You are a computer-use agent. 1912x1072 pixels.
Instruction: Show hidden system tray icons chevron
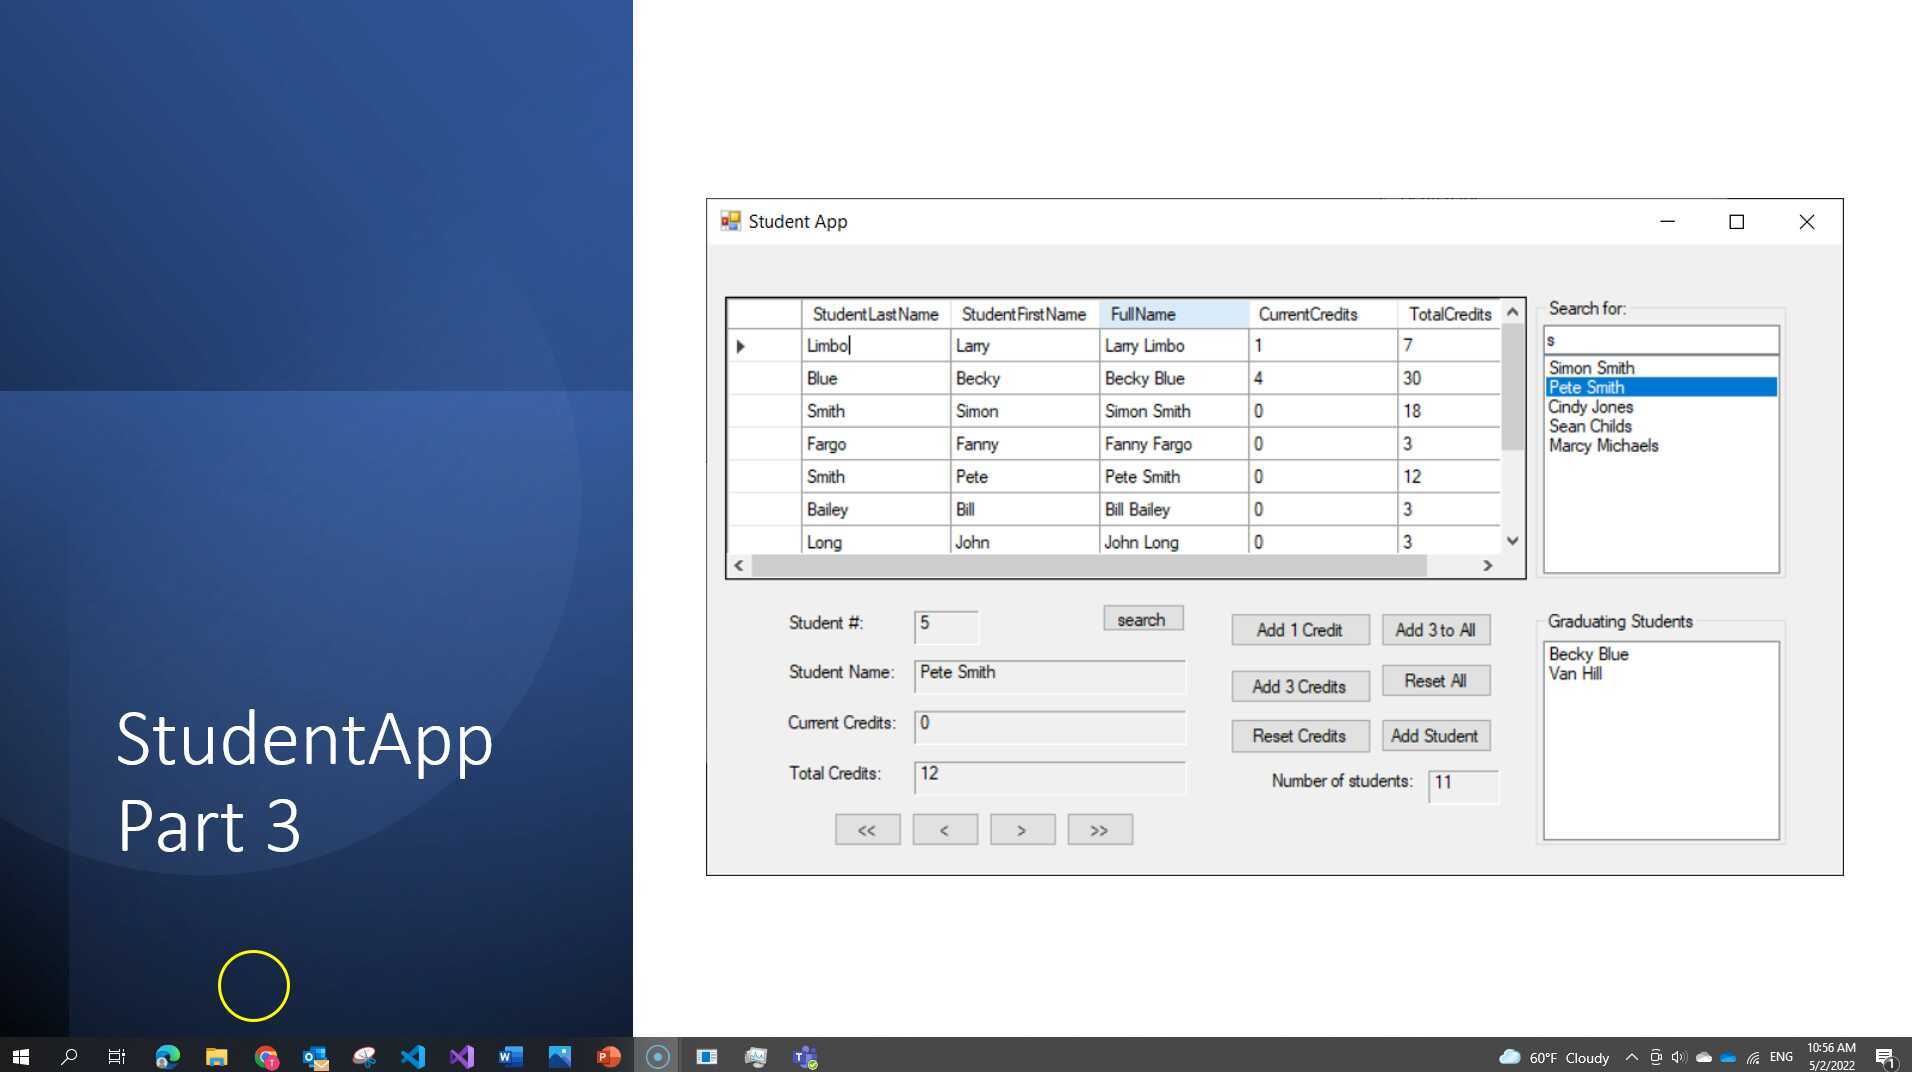click(x=1631, y=1057)
